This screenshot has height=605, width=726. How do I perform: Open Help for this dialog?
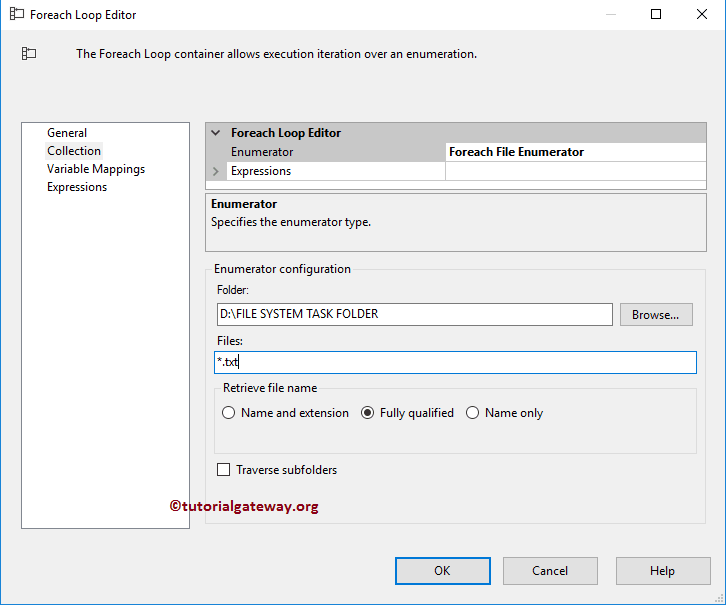pos(663,571)
